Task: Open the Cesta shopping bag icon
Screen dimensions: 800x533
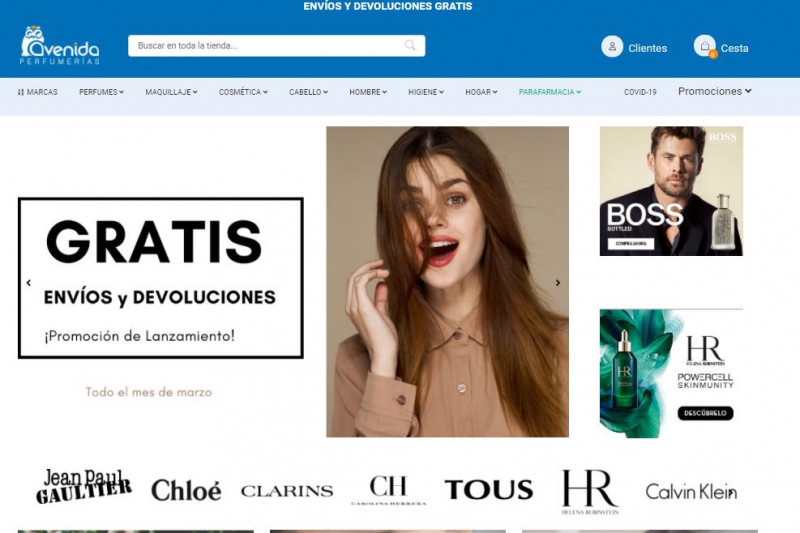Action: (x=705, y=46)
